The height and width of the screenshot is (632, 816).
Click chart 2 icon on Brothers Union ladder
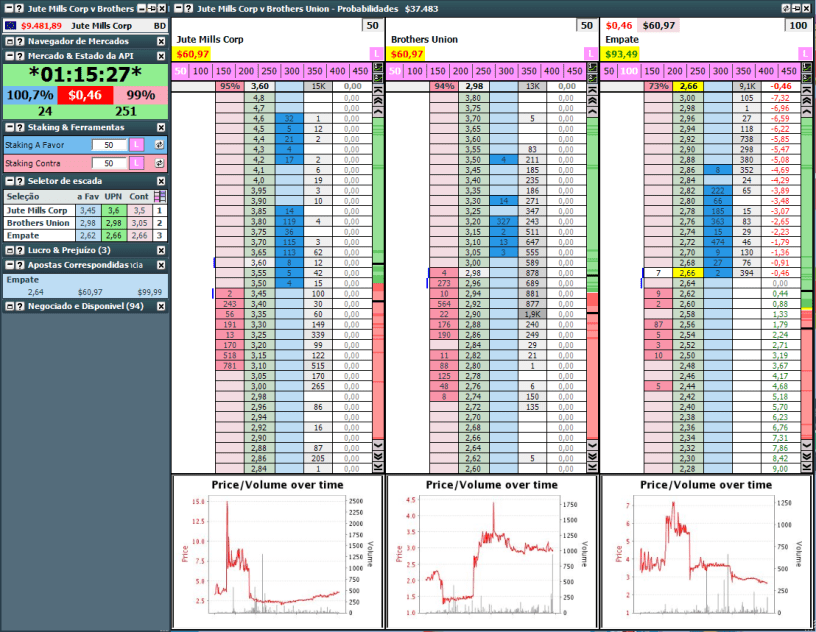[x=592, y=77]
